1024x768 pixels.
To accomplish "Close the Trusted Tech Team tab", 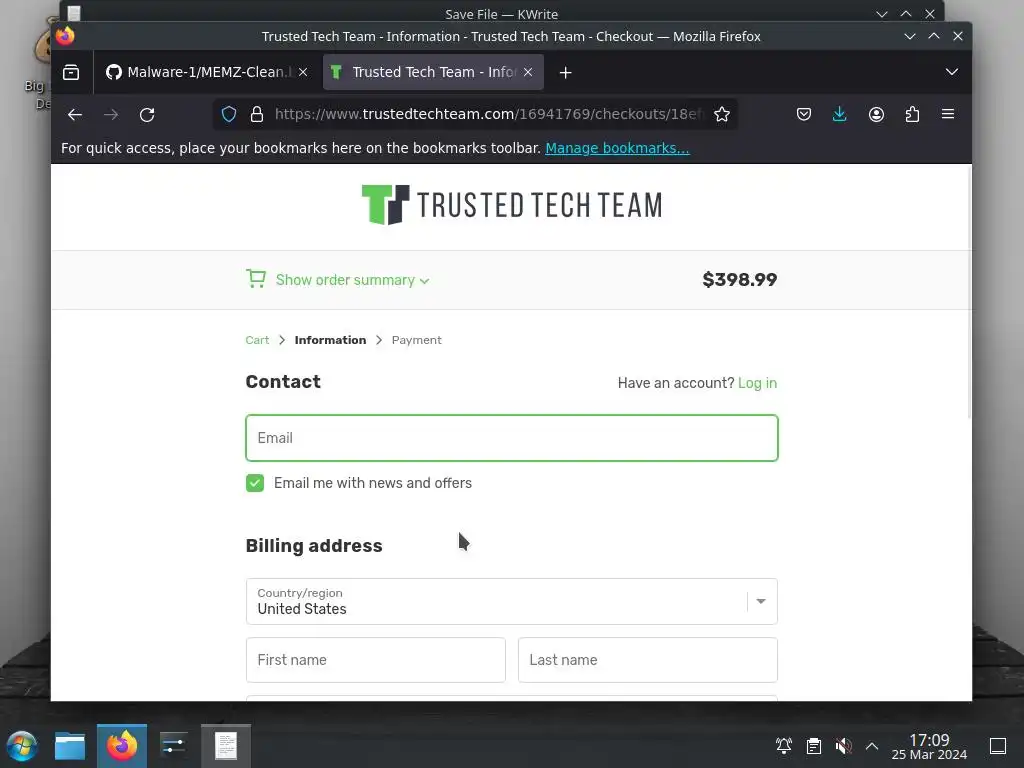I will point(528,72).
